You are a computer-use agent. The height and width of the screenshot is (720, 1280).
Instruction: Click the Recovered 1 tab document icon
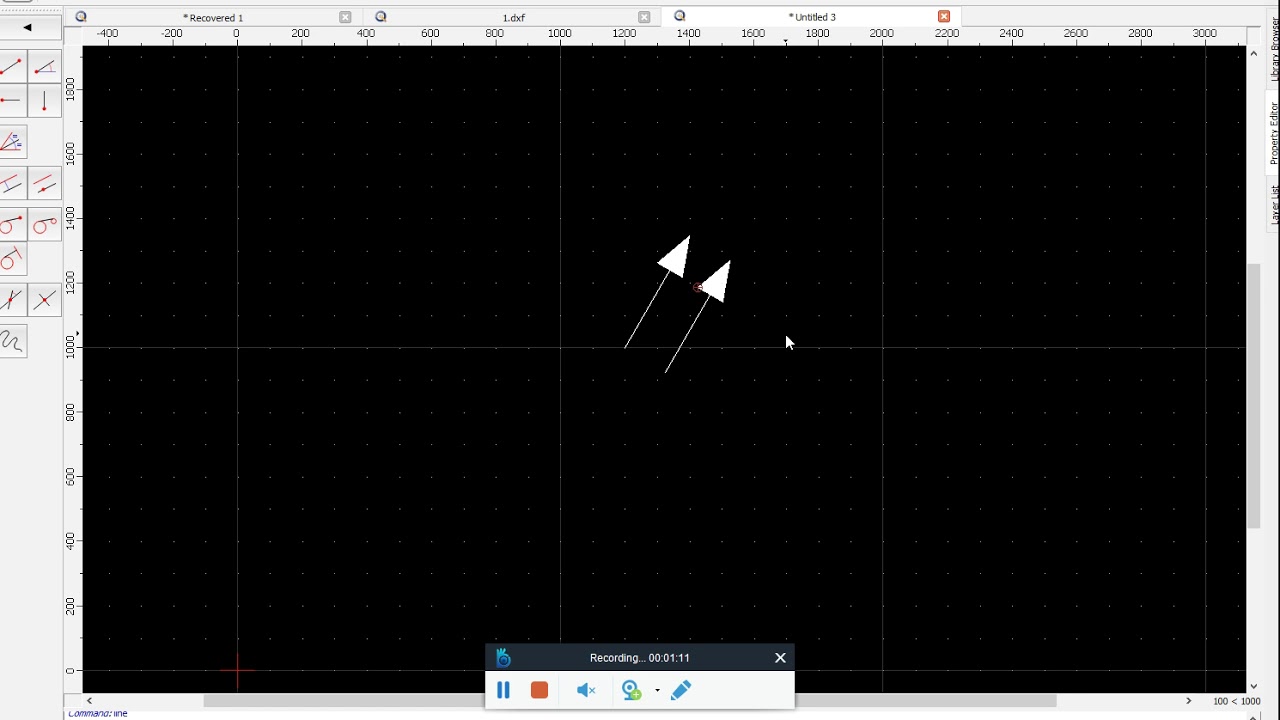click(81, 17)
